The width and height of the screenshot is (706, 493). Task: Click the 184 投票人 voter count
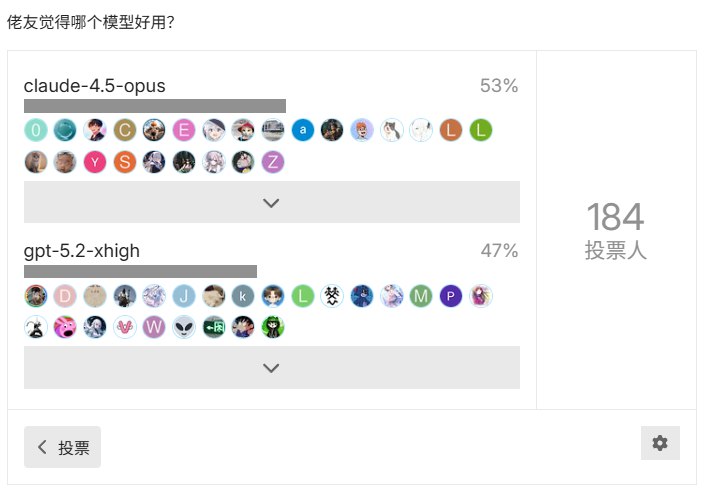(616, 231)
